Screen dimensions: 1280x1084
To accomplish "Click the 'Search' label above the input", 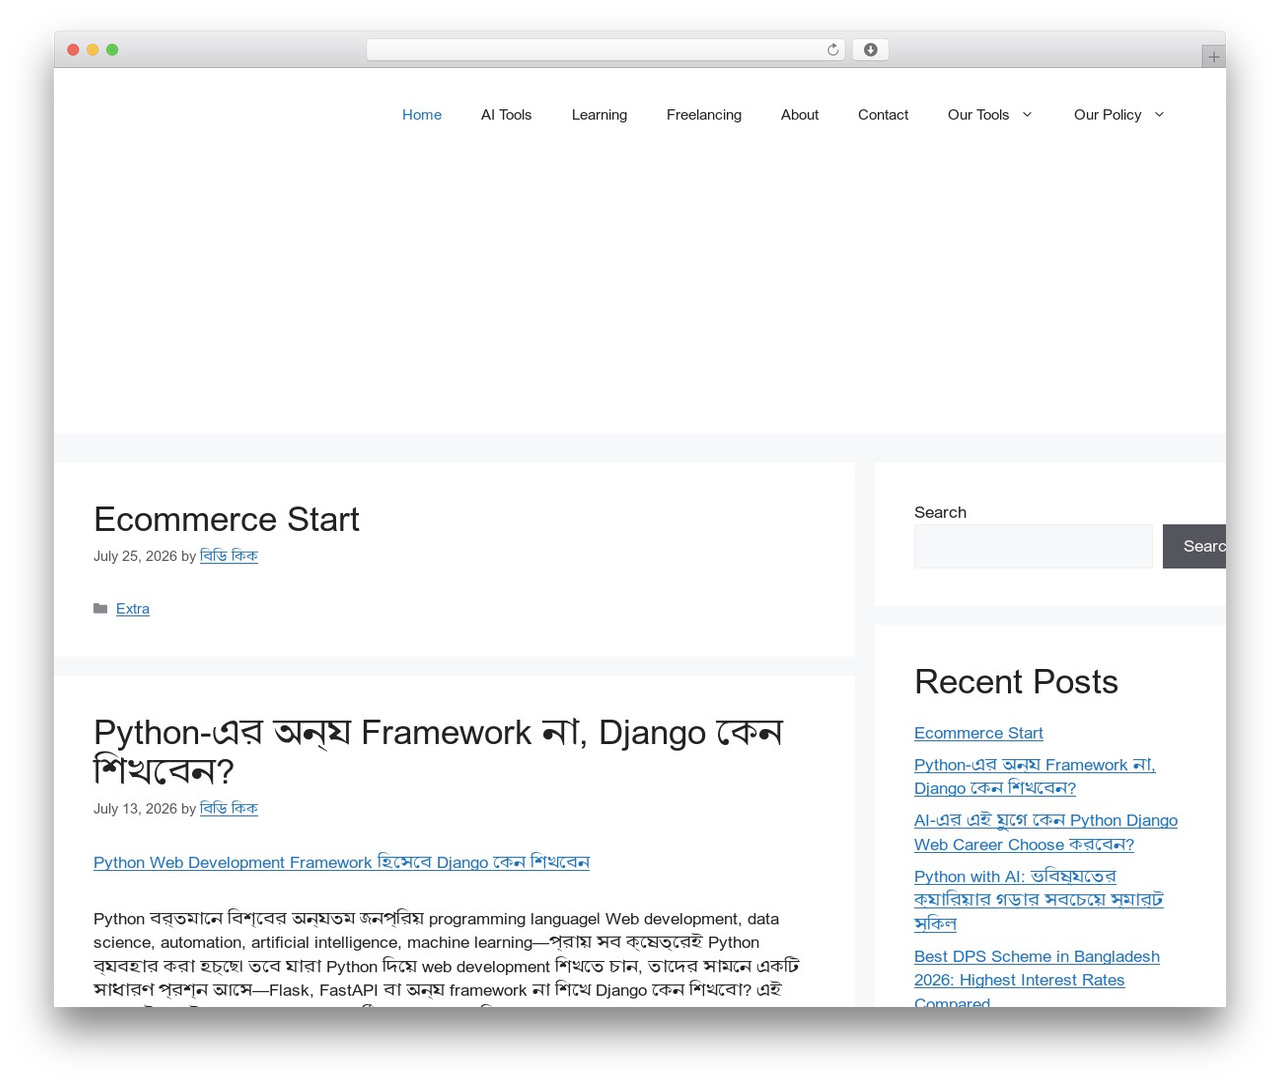I will pyautogui.click(x=940, y=512).
